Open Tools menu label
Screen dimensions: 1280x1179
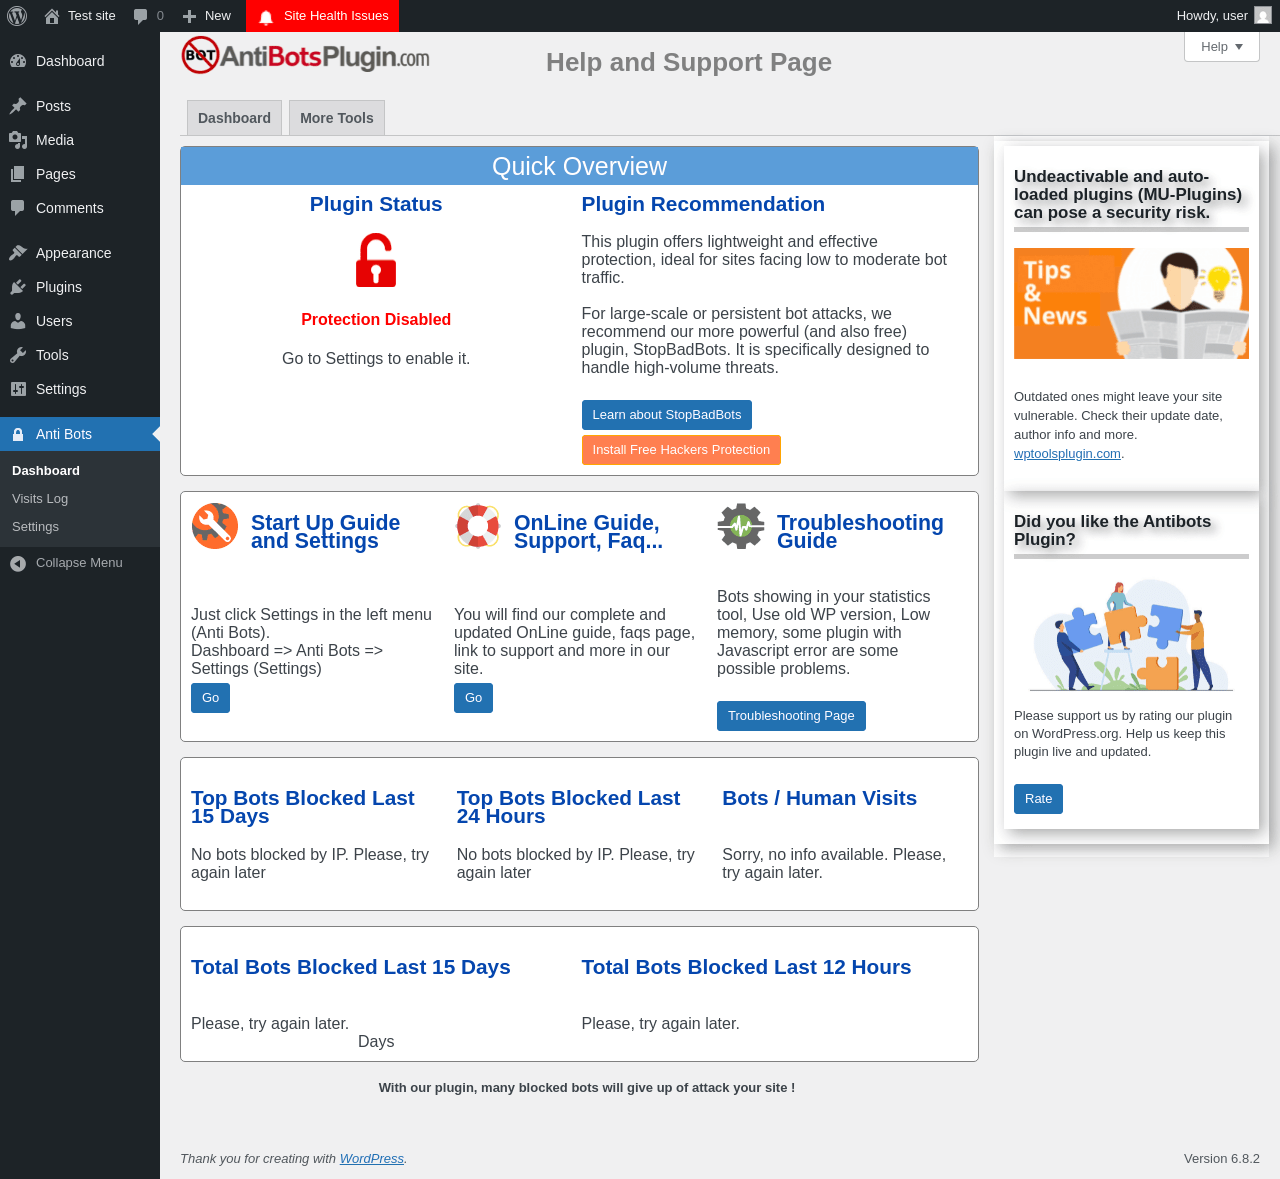(x=52, y=355)
